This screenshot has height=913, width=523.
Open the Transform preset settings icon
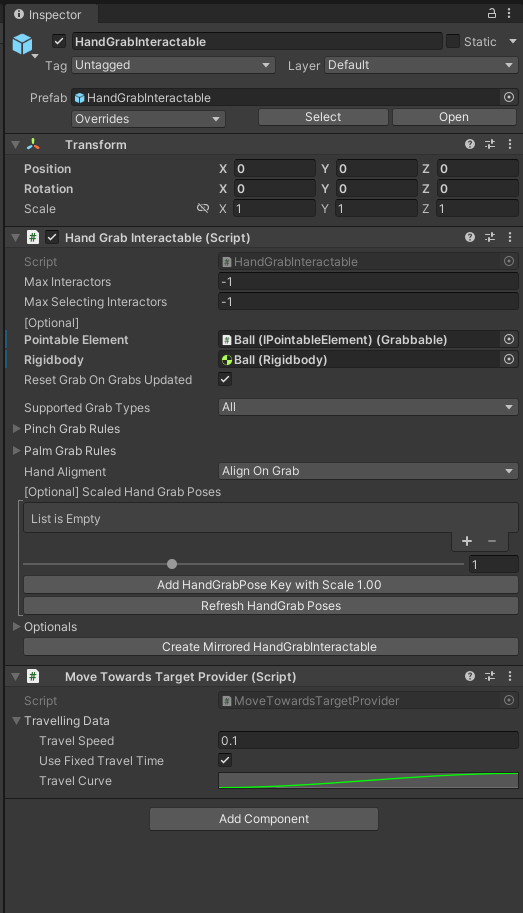(x=490, y=144)
